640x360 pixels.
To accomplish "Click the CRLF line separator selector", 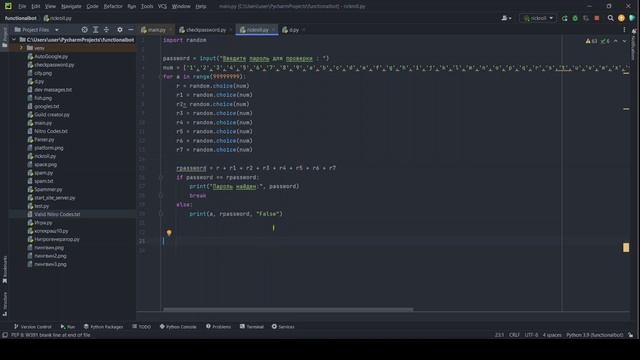I will pos(514,335).
